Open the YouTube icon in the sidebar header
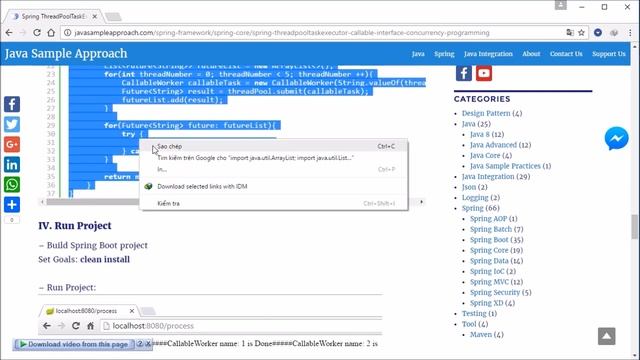 click(x=484, y=73)
